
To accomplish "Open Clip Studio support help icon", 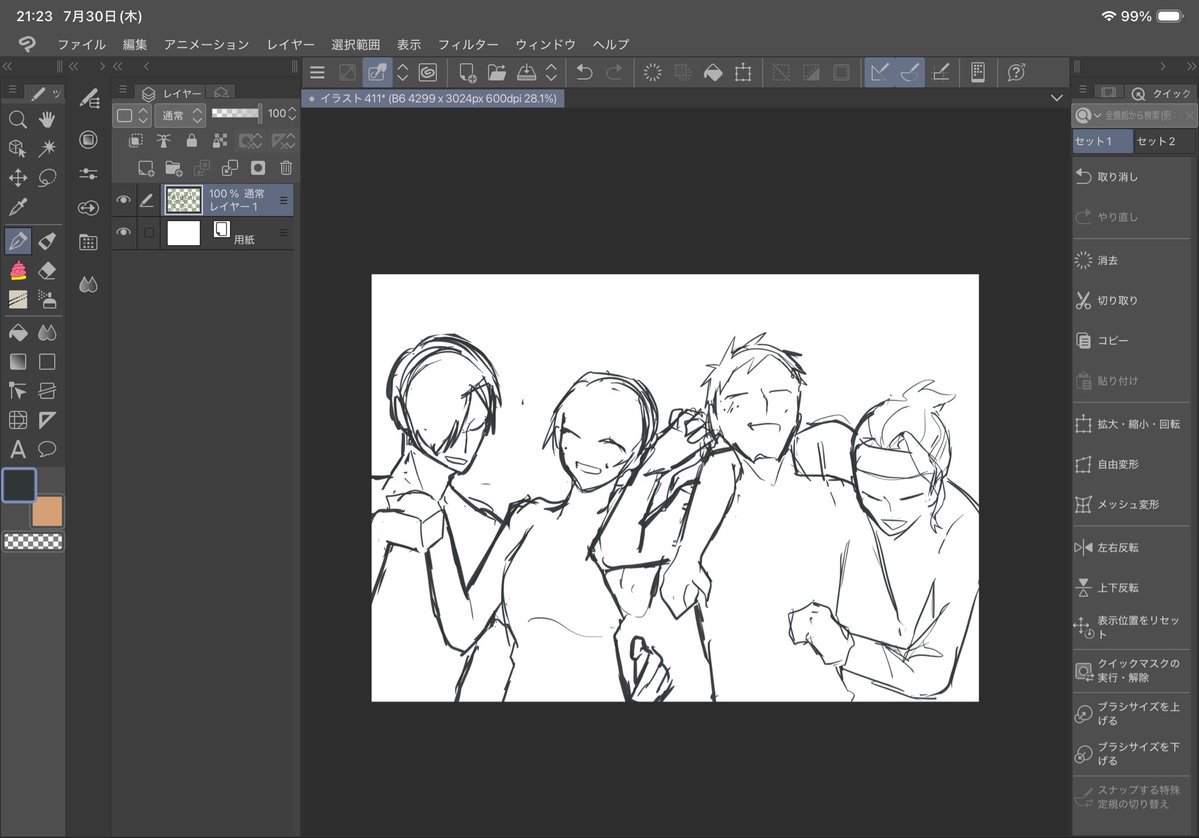I will (1016, 73).
